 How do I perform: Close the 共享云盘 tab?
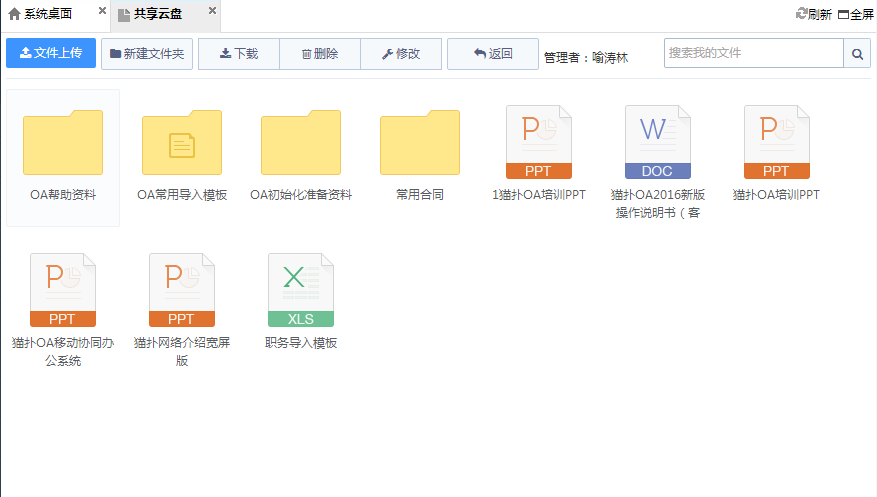click(212, 11)
